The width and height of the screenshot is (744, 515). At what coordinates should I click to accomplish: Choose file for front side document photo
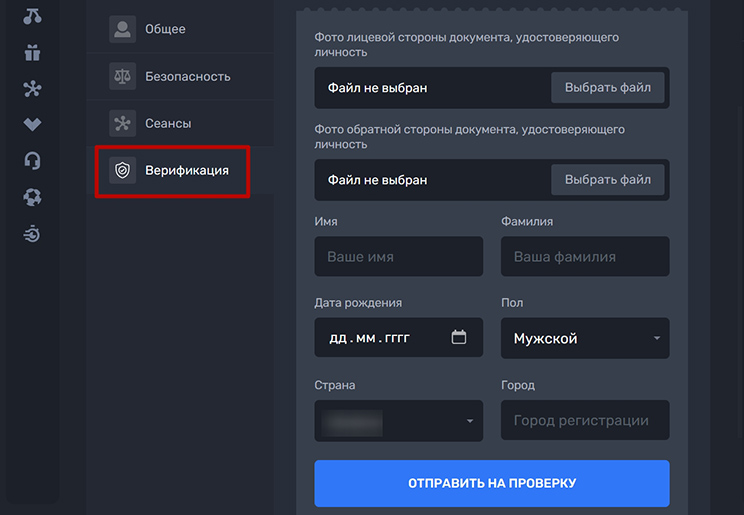pyautogui.click(x=607, y=87)
